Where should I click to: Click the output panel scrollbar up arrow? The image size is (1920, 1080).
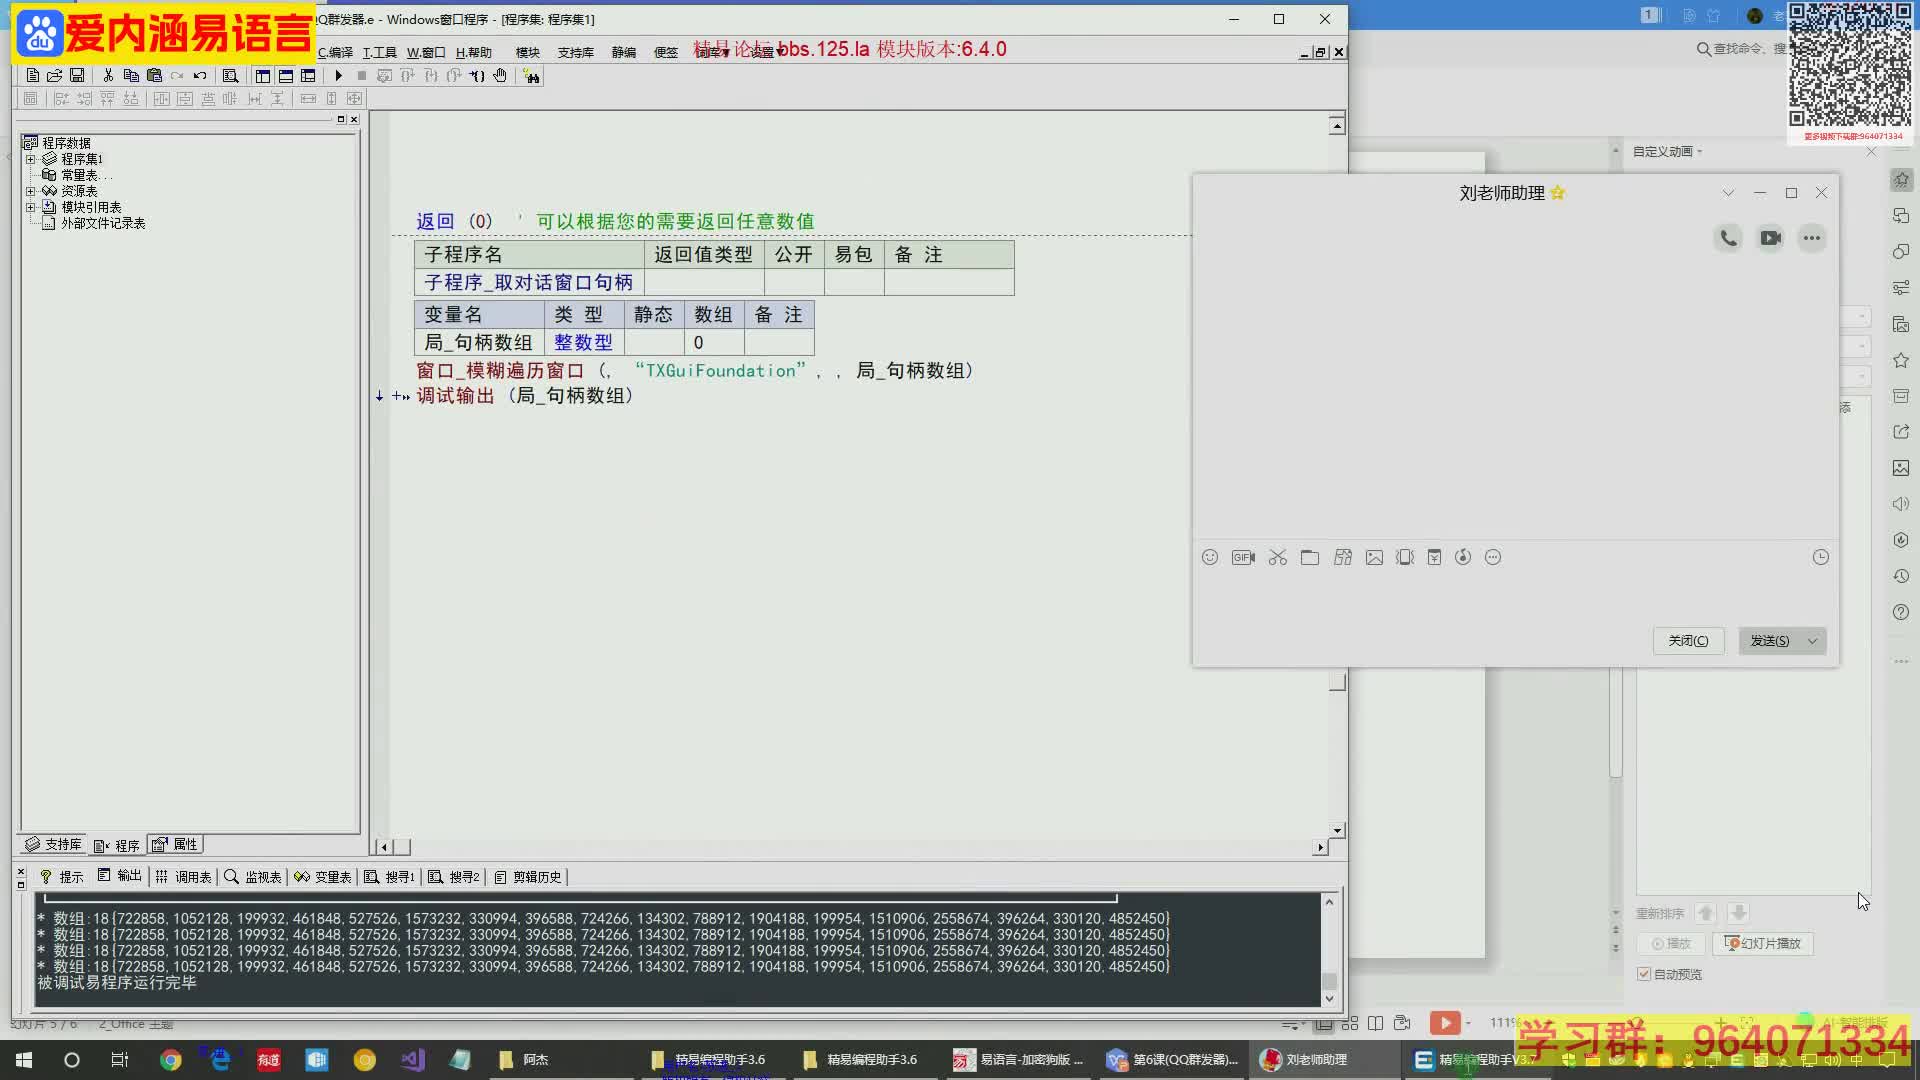pyautogui.click(x=1329, y=902)
